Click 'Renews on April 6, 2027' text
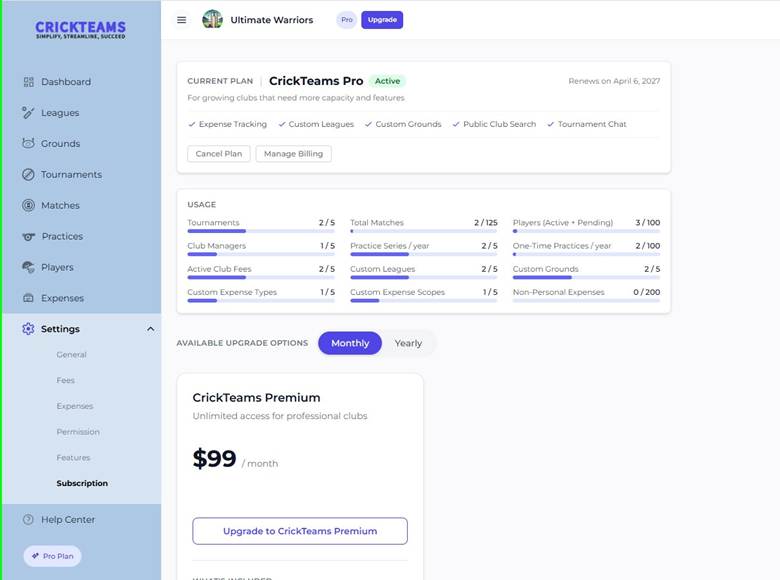The height and width of the screenshot is (580, 780). tap(614, 81)
